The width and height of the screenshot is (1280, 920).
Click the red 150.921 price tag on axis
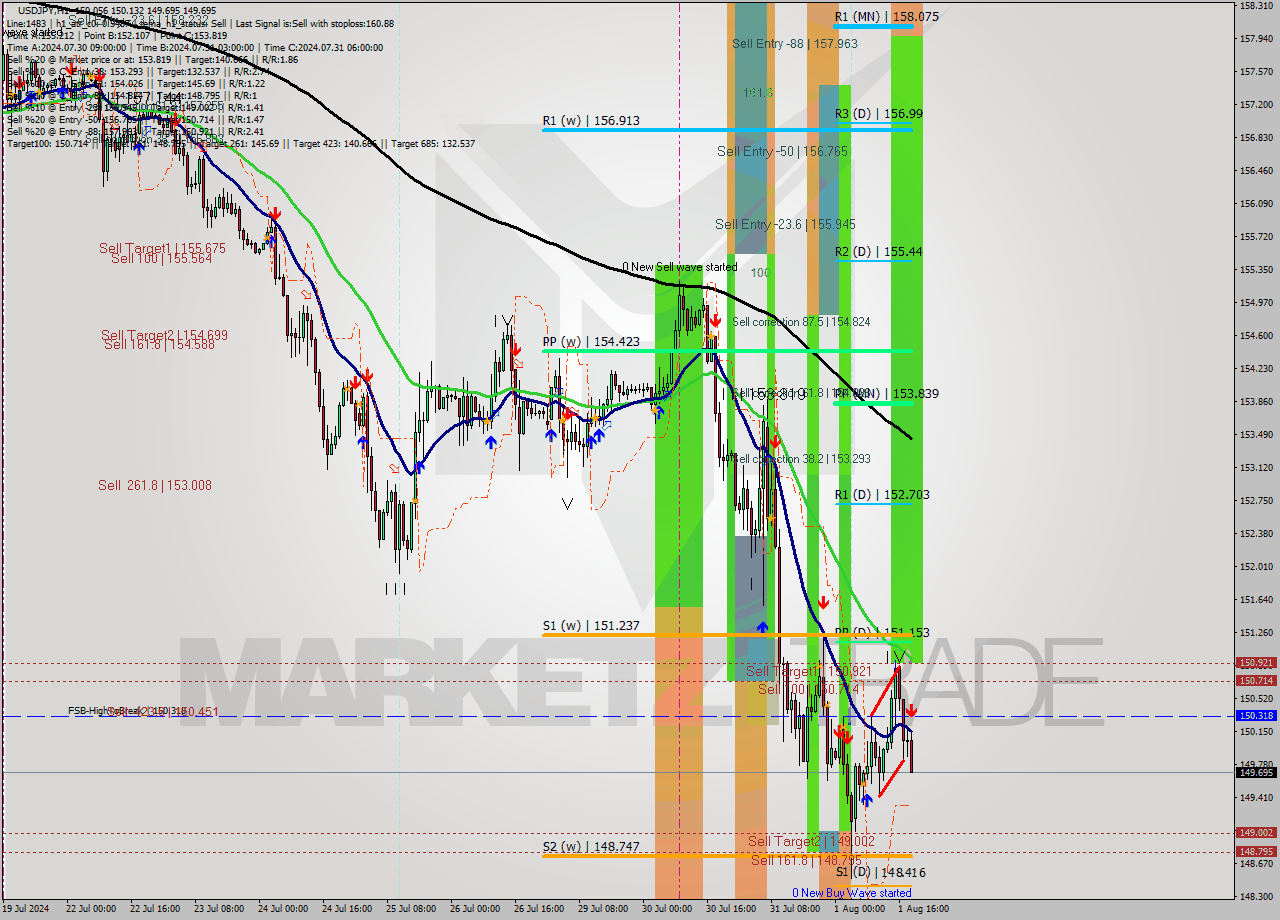[1257, 663]
